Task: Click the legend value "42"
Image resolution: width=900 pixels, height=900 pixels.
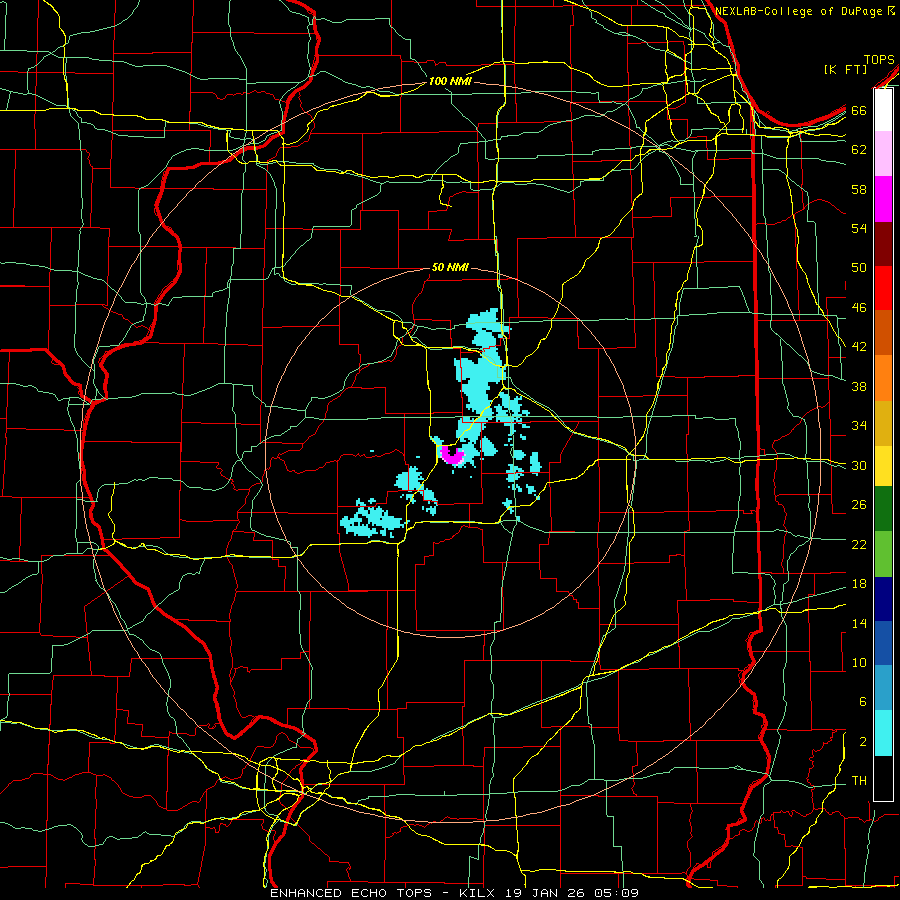Action: [x=859, y=347]
